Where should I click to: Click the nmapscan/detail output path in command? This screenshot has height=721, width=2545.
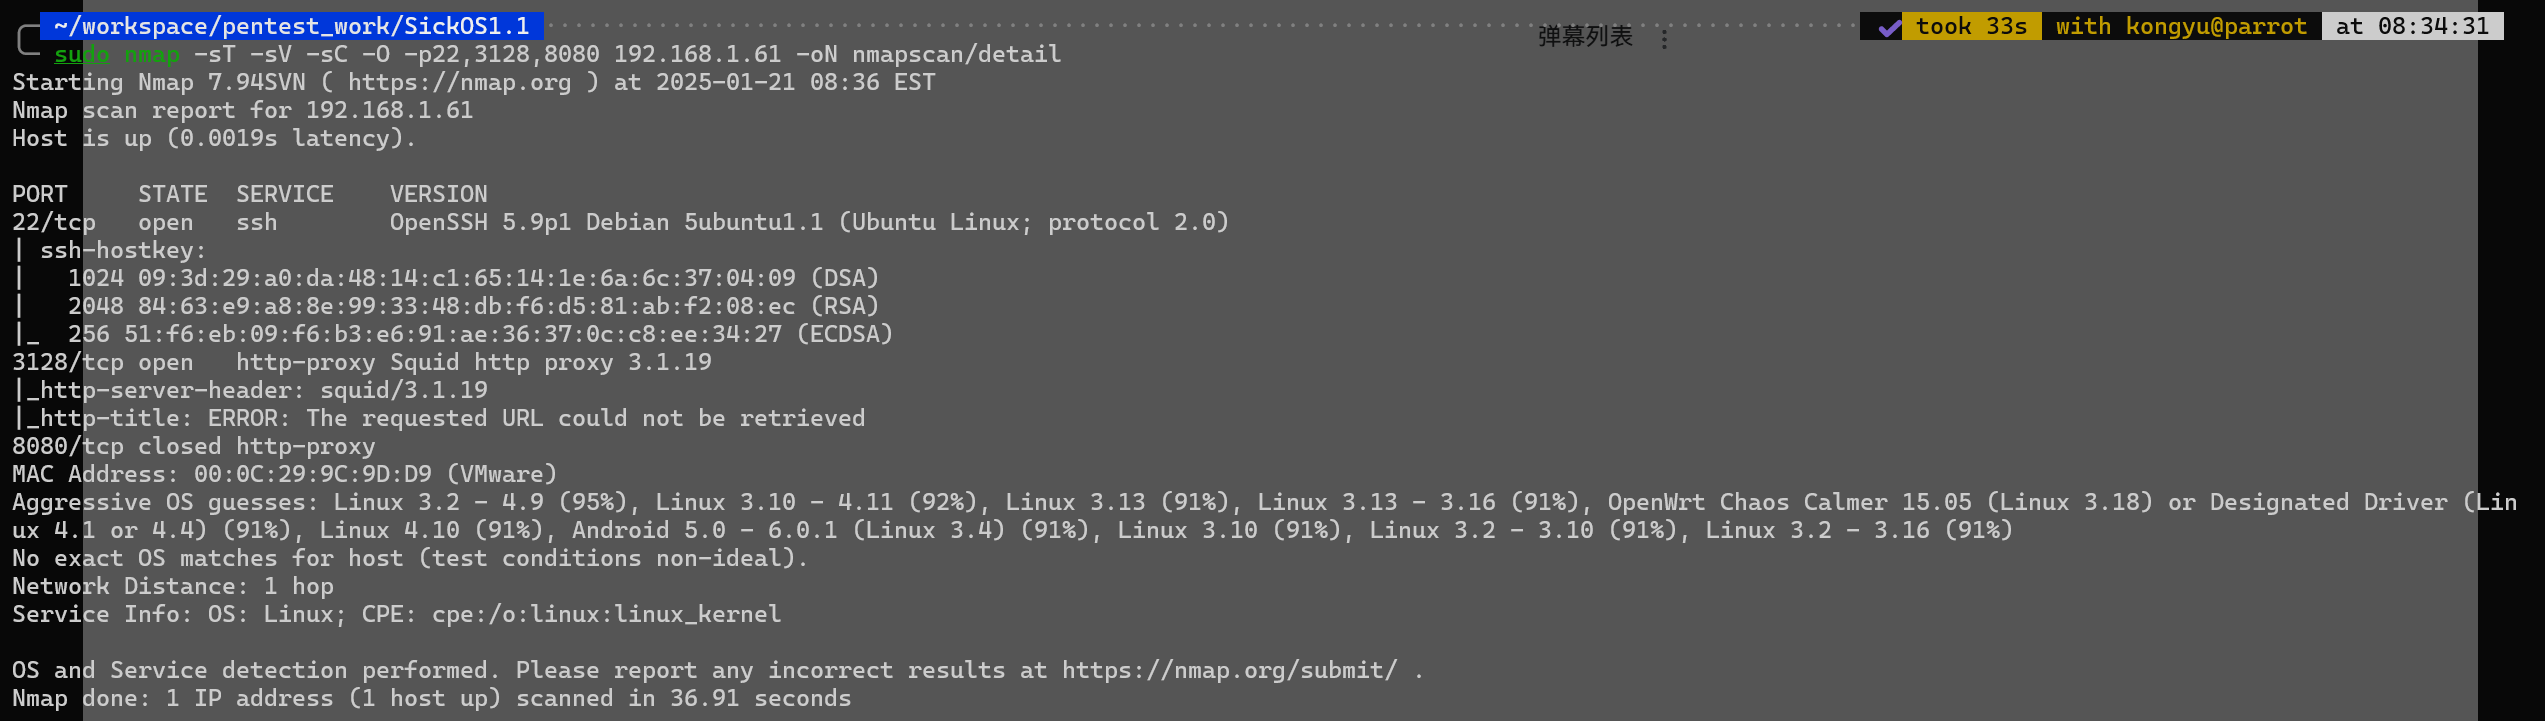click(x=956, y=54)
